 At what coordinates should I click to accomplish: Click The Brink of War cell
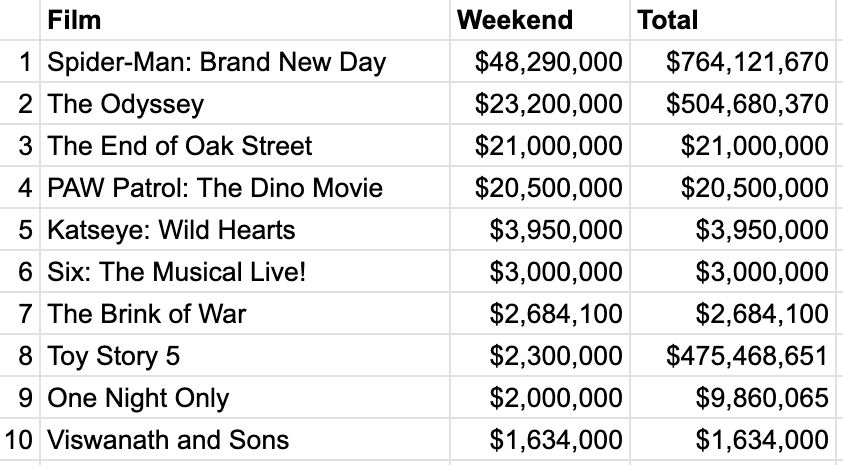[x=245, y=313]
